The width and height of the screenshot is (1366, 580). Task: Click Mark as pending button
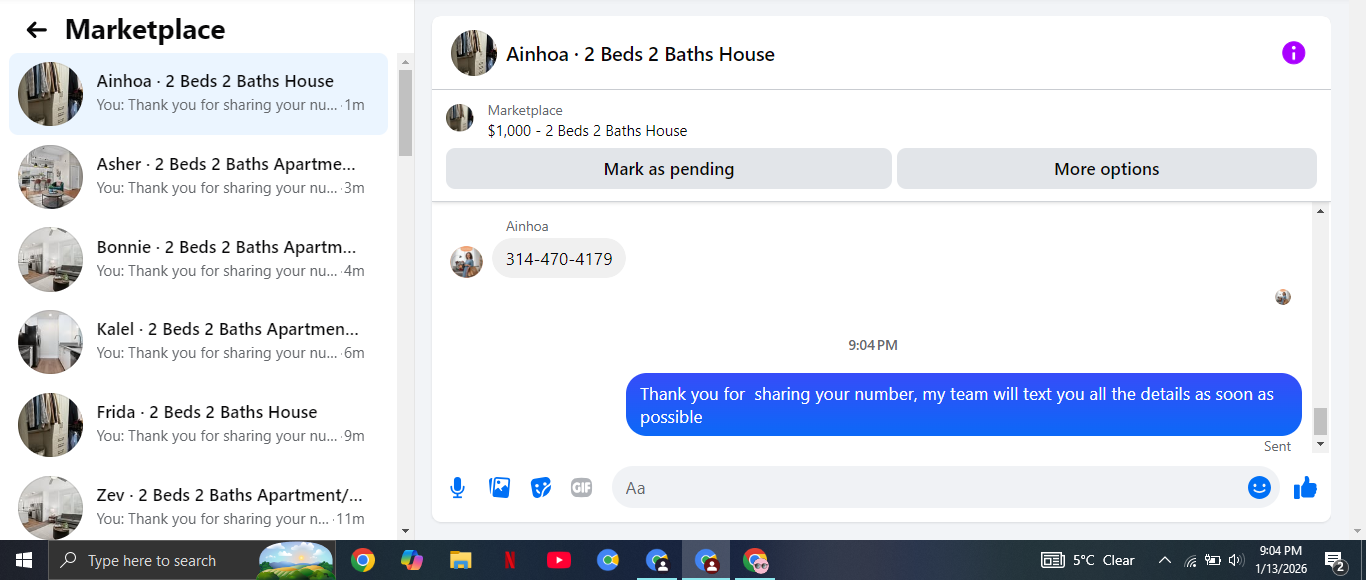pyautogui.click(x=668, y=169)
